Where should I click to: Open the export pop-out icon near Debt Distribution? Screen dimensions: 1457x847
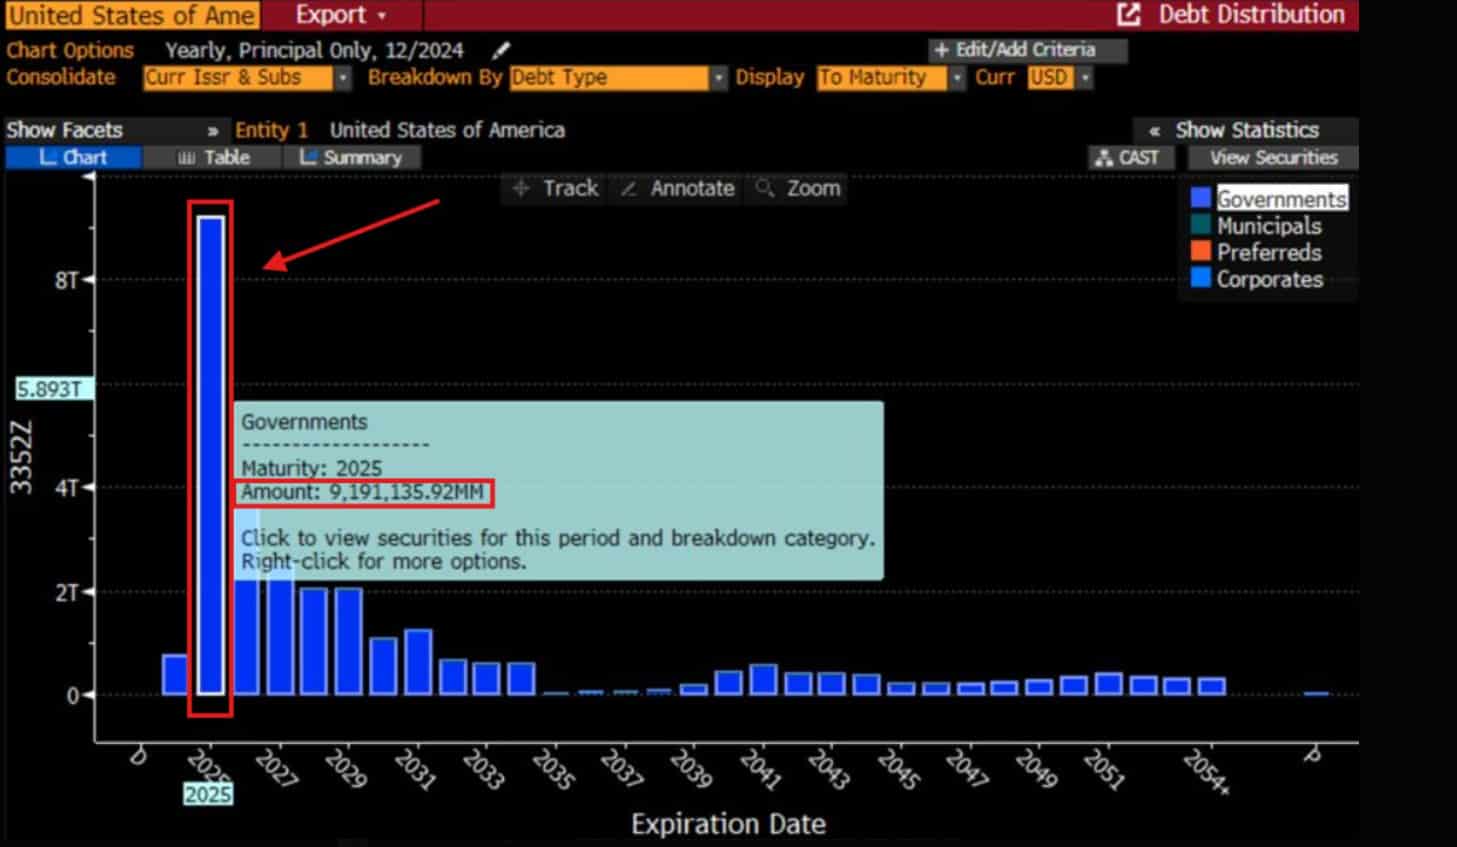1128,15
